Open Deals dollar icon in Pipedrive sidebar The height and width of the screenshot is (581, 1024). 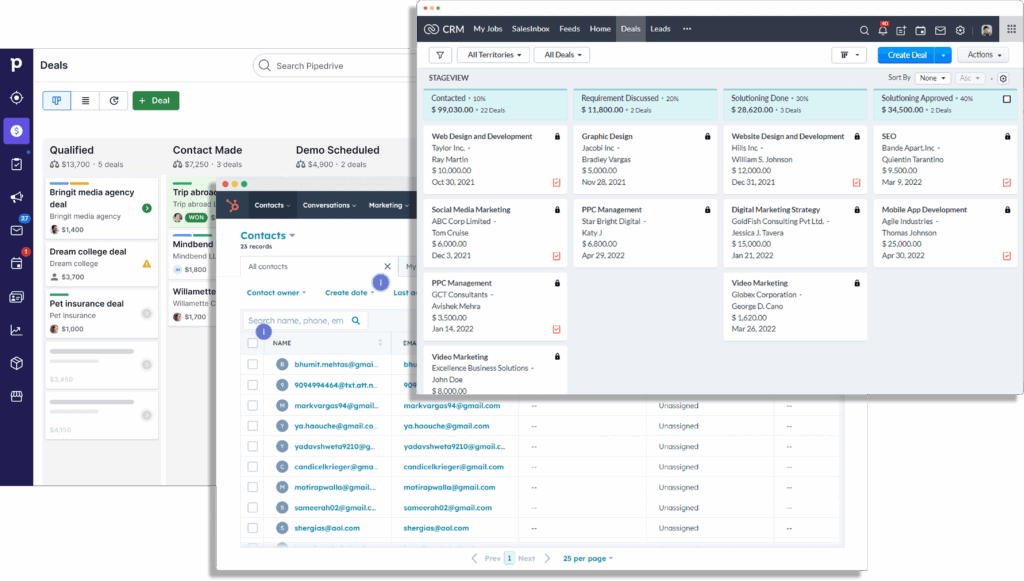point(16,131)
